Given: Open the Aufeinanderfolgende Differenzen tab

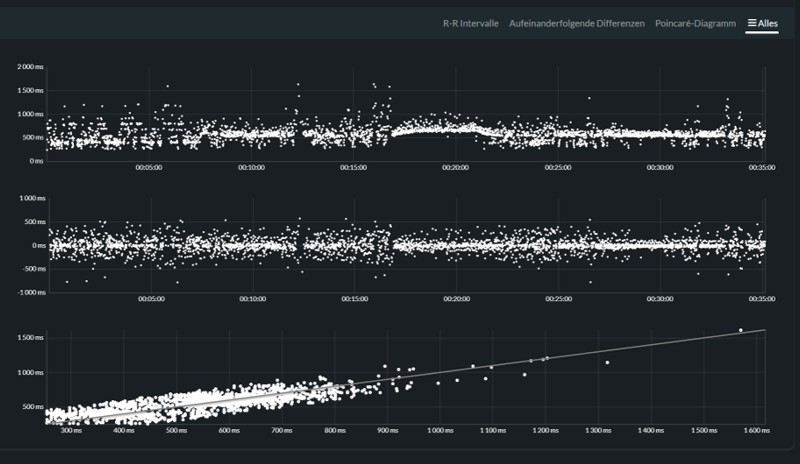Looking at the screenshot, I should (x=577, y=23).
